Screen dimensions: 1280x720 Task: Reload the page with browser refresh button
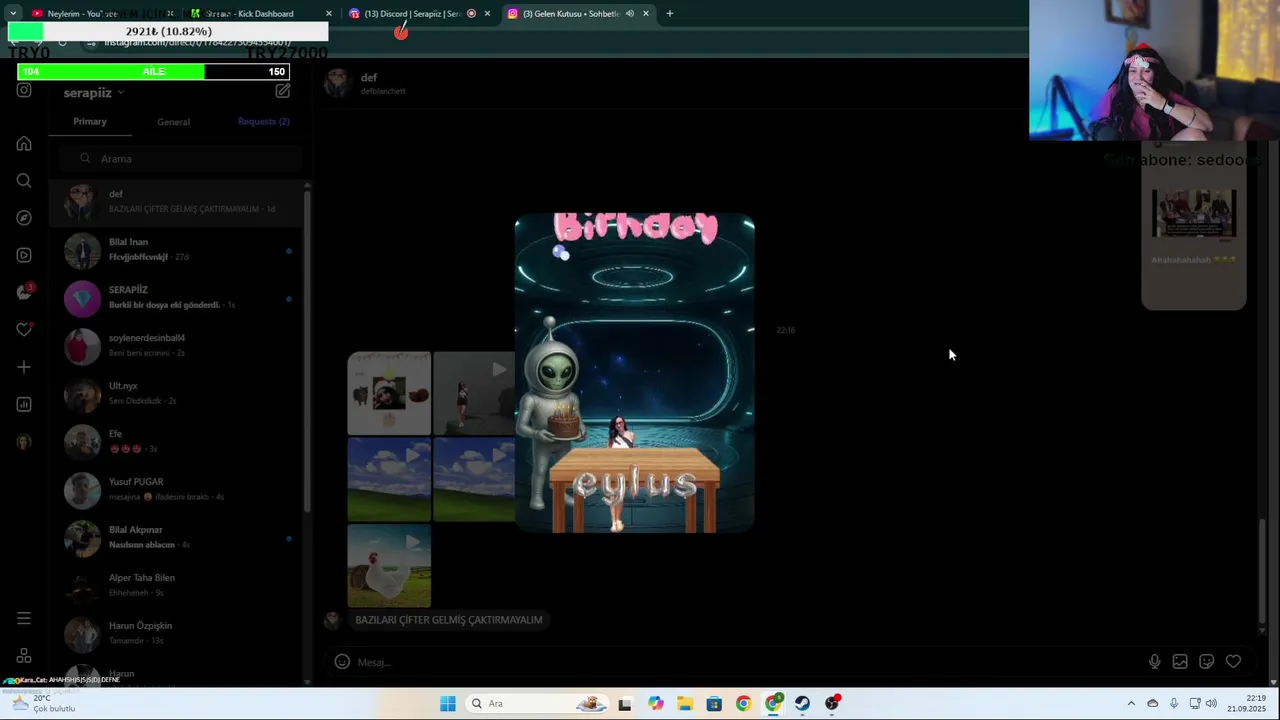[62, 42]
